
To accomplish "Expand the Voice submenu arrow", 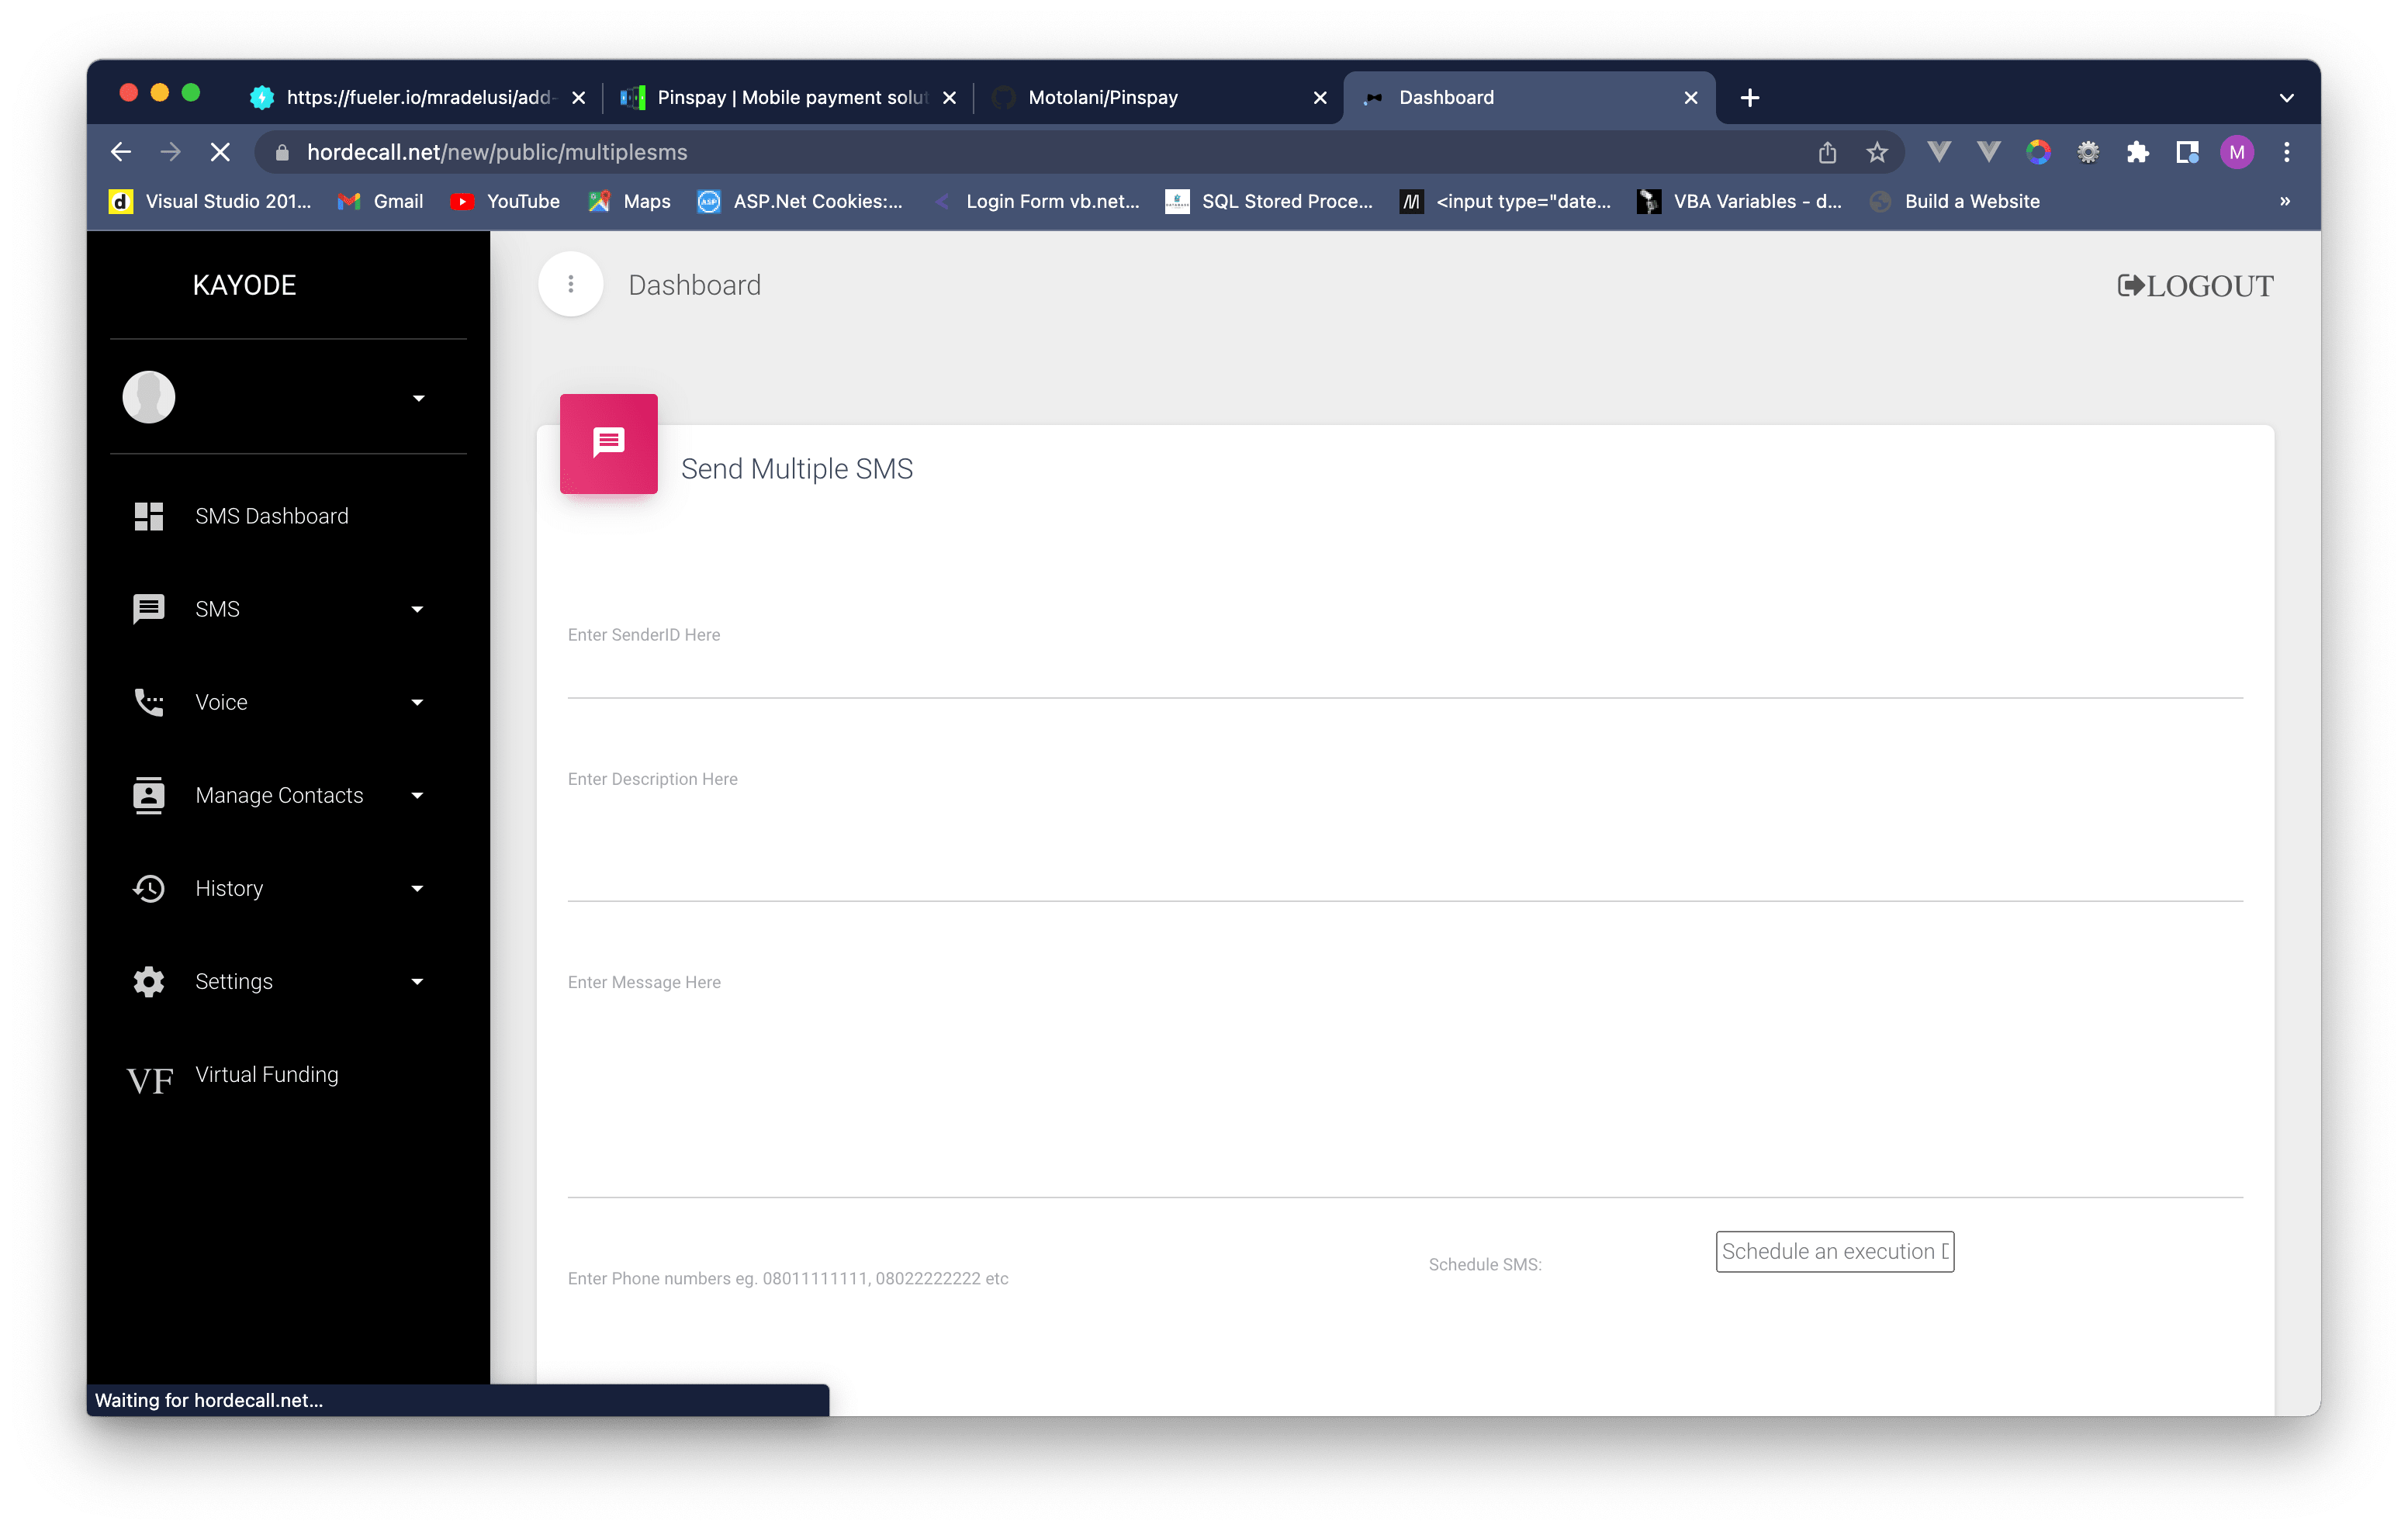I will pyautogui.click(x=417, y=702).
